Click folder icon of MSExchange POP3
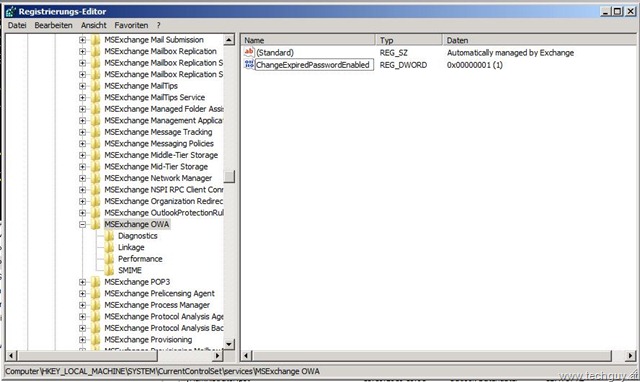The height and width of the screenshot is (382, 640). [x=96, y=282]
